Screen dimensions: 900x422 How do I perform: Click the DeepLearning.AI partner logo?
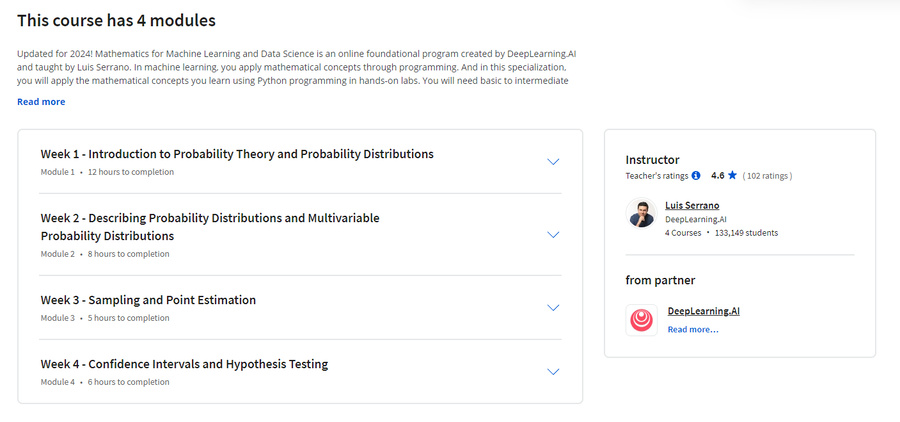tap(642, 320)
